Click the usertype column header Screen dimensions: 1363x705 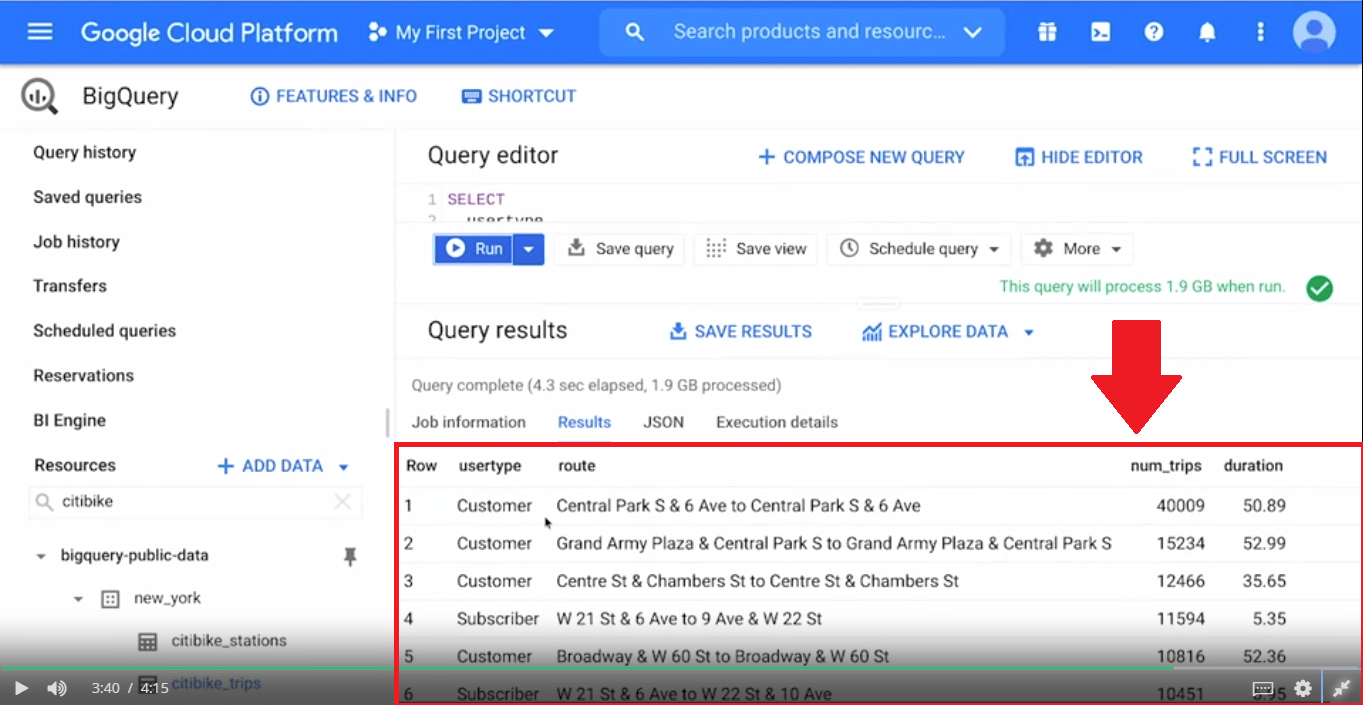pos(490,466)
